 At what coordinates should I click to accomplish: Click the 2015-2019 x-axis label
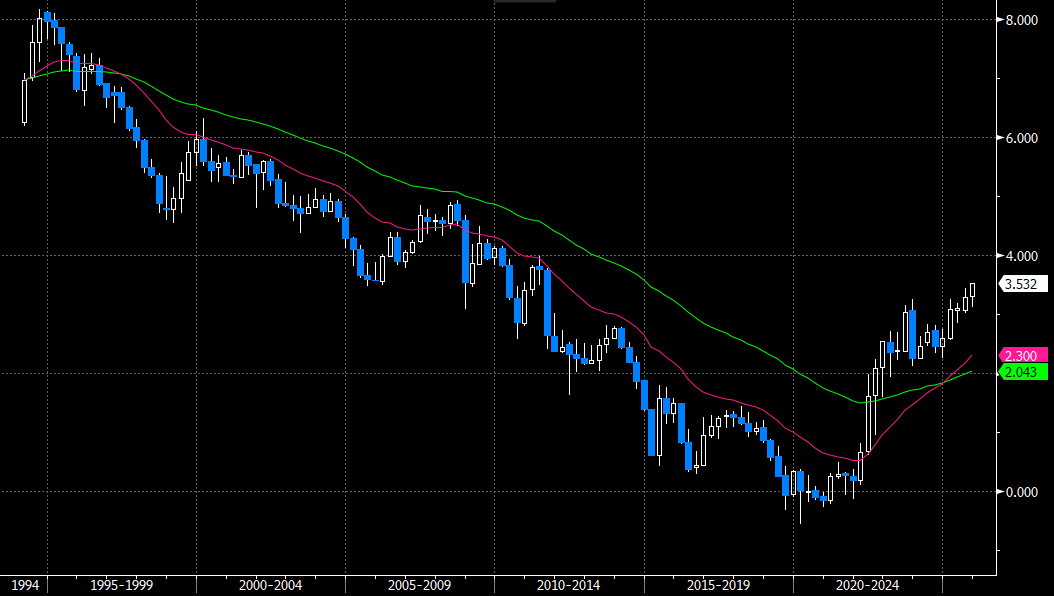pos(719,585)
